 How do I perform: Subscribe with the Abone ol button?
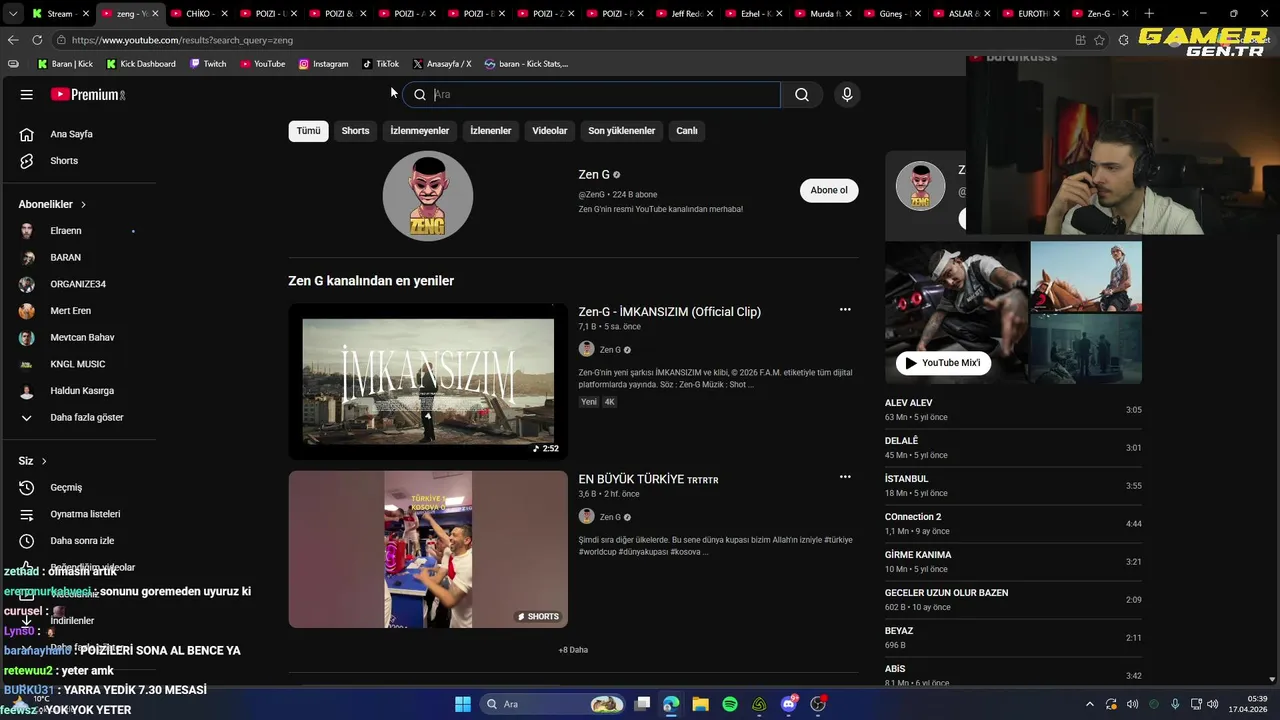[x=829, y=190]
